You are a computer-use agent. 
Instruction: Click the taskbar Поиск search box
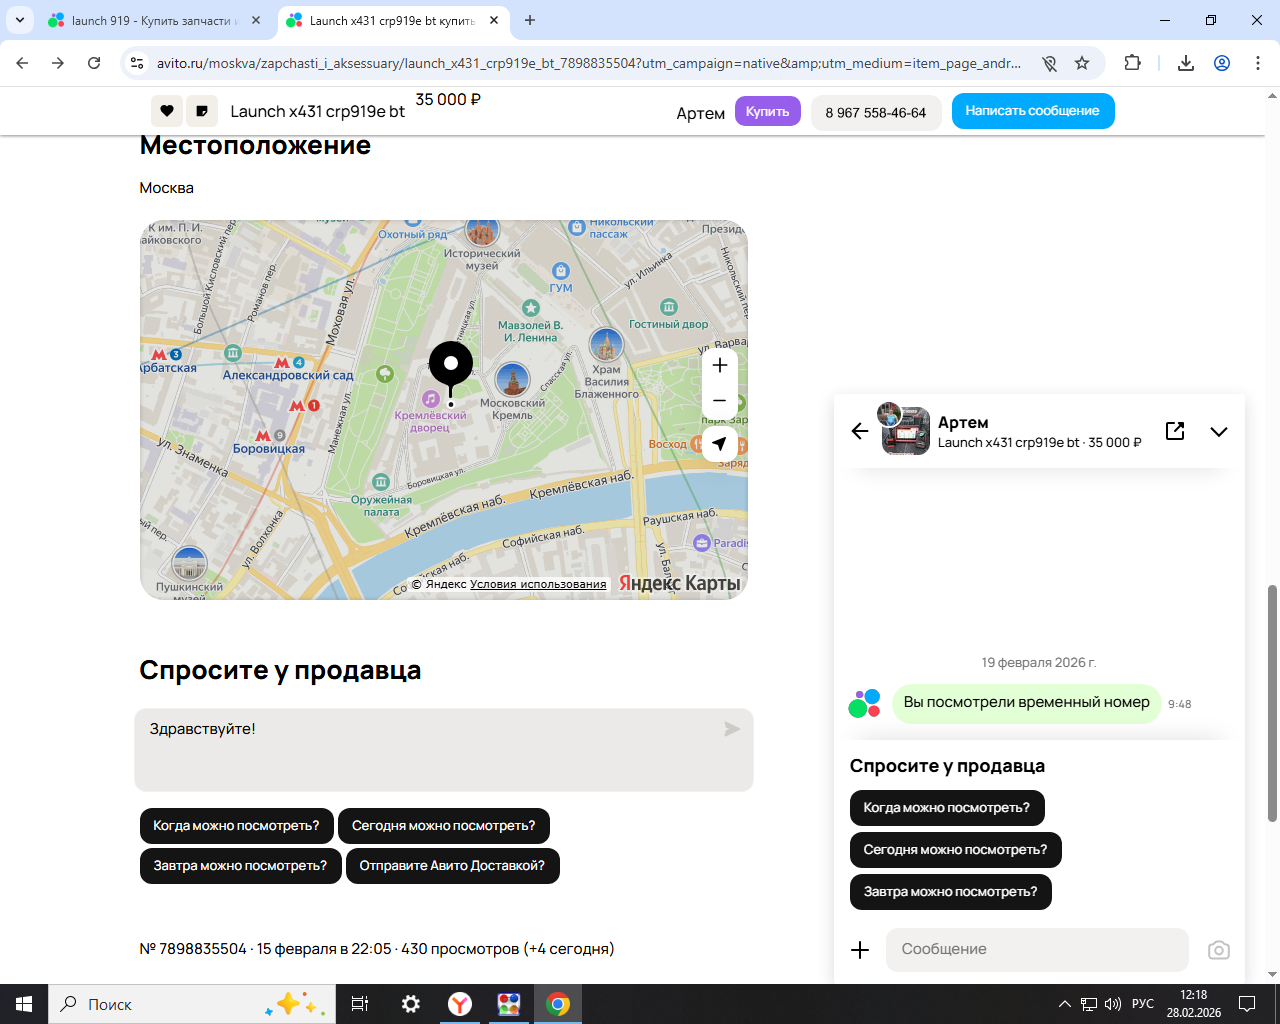click(190, 1004)
